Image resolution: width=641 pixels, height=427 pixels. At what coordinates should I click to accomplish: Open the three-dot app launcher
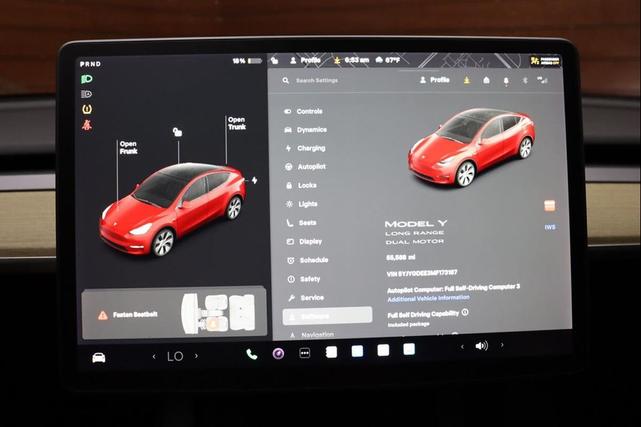tap(305, 353)
